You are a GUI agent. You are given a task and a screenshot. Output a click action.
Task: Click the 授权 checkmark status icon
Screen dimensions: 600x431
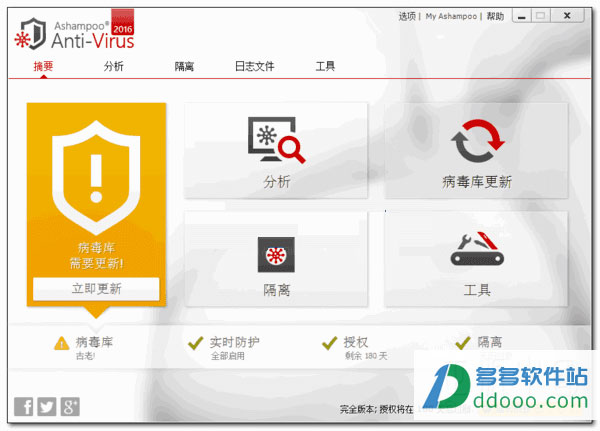[x=329, y=343]
